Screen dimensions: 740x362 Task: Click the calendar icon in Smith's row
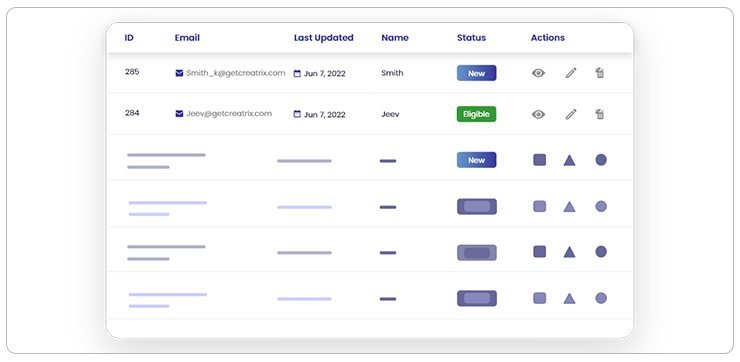tap(297, 74)
